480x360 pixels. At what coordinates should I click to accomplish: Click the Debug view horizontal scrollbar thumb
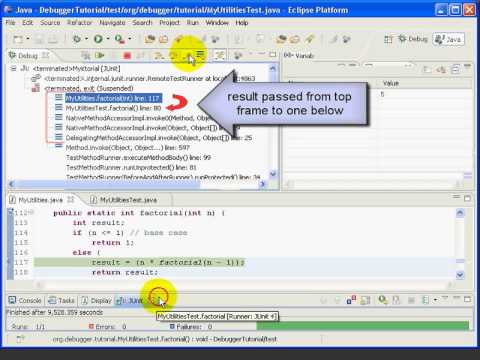[107, 184]
